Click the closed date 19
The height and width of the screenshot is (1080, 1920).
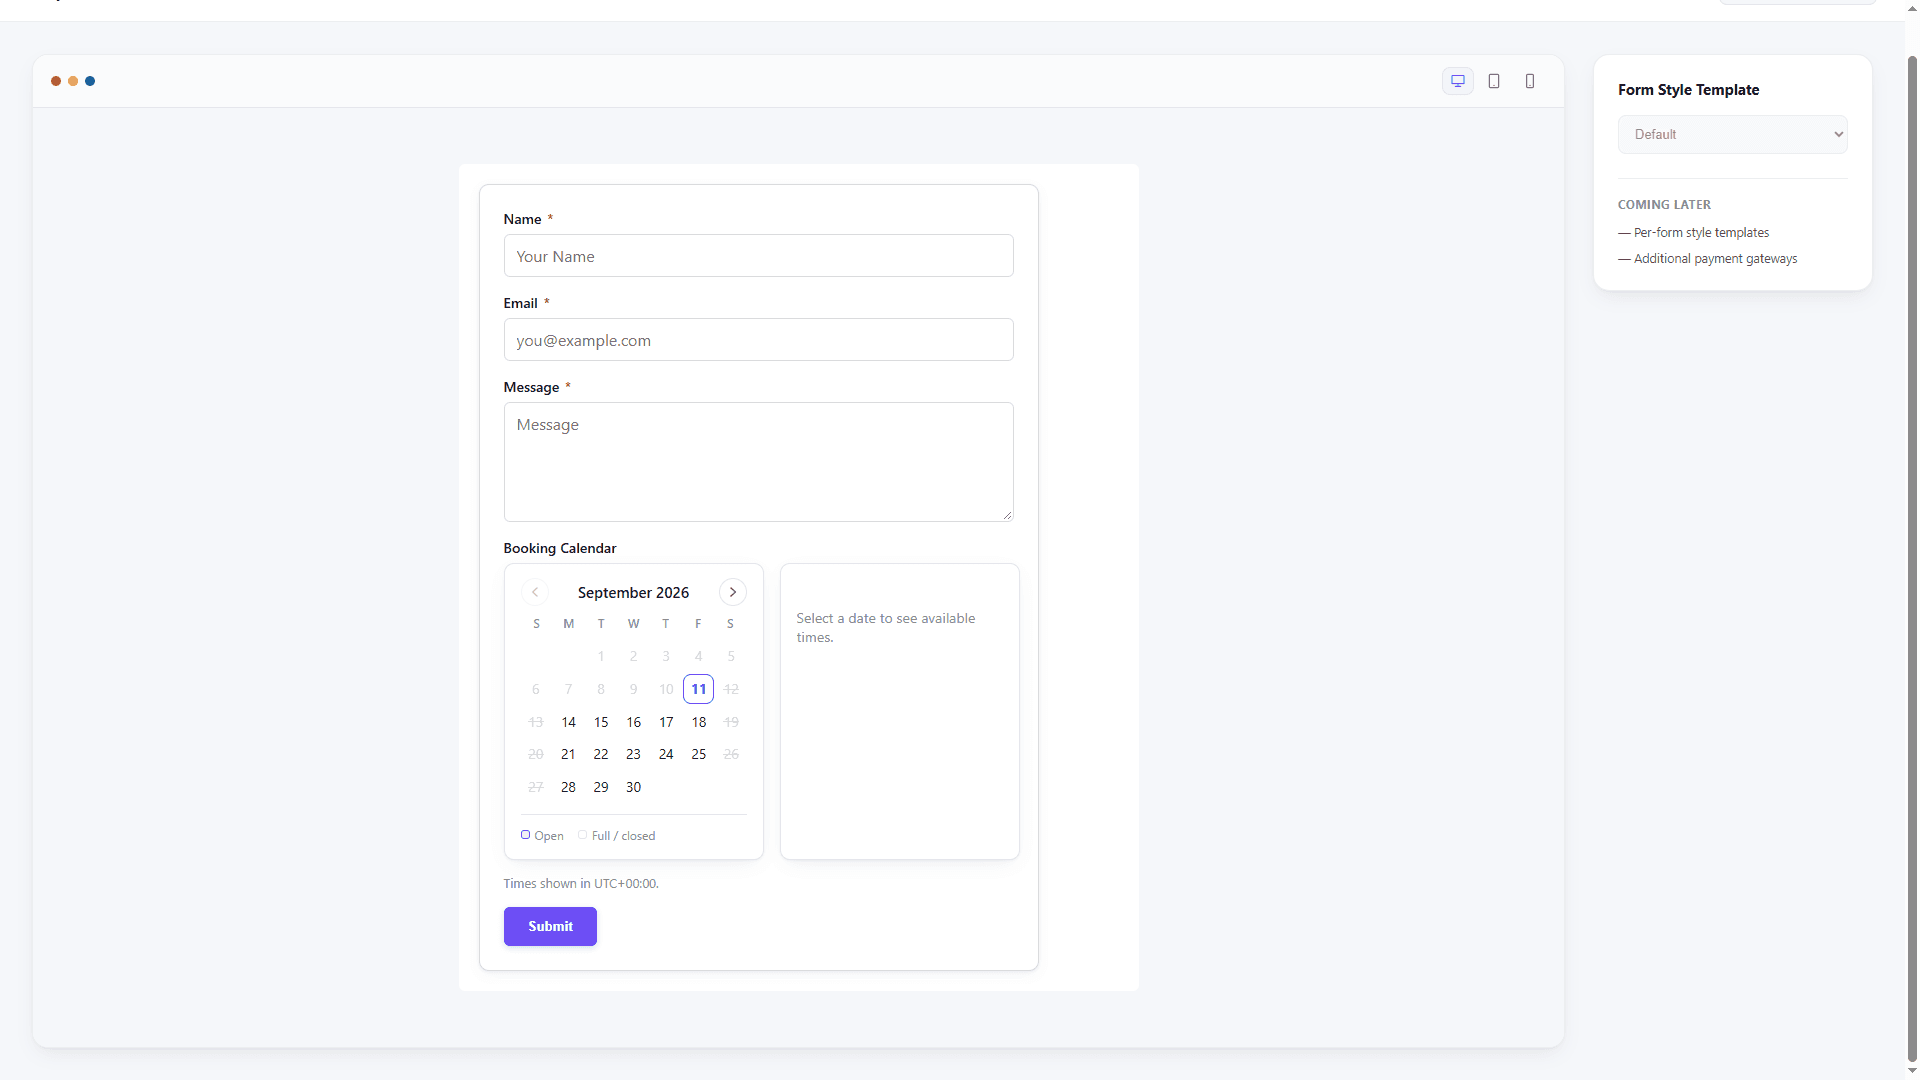tap(731, 722)
